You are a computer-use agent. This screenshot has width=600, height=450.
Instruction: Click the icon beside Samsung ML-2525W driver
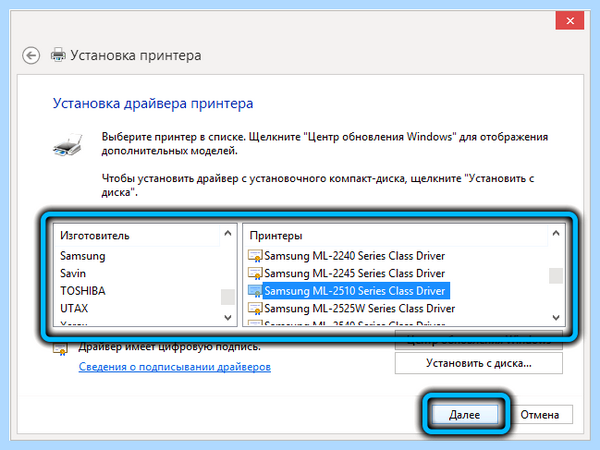(x=255, y=308)
